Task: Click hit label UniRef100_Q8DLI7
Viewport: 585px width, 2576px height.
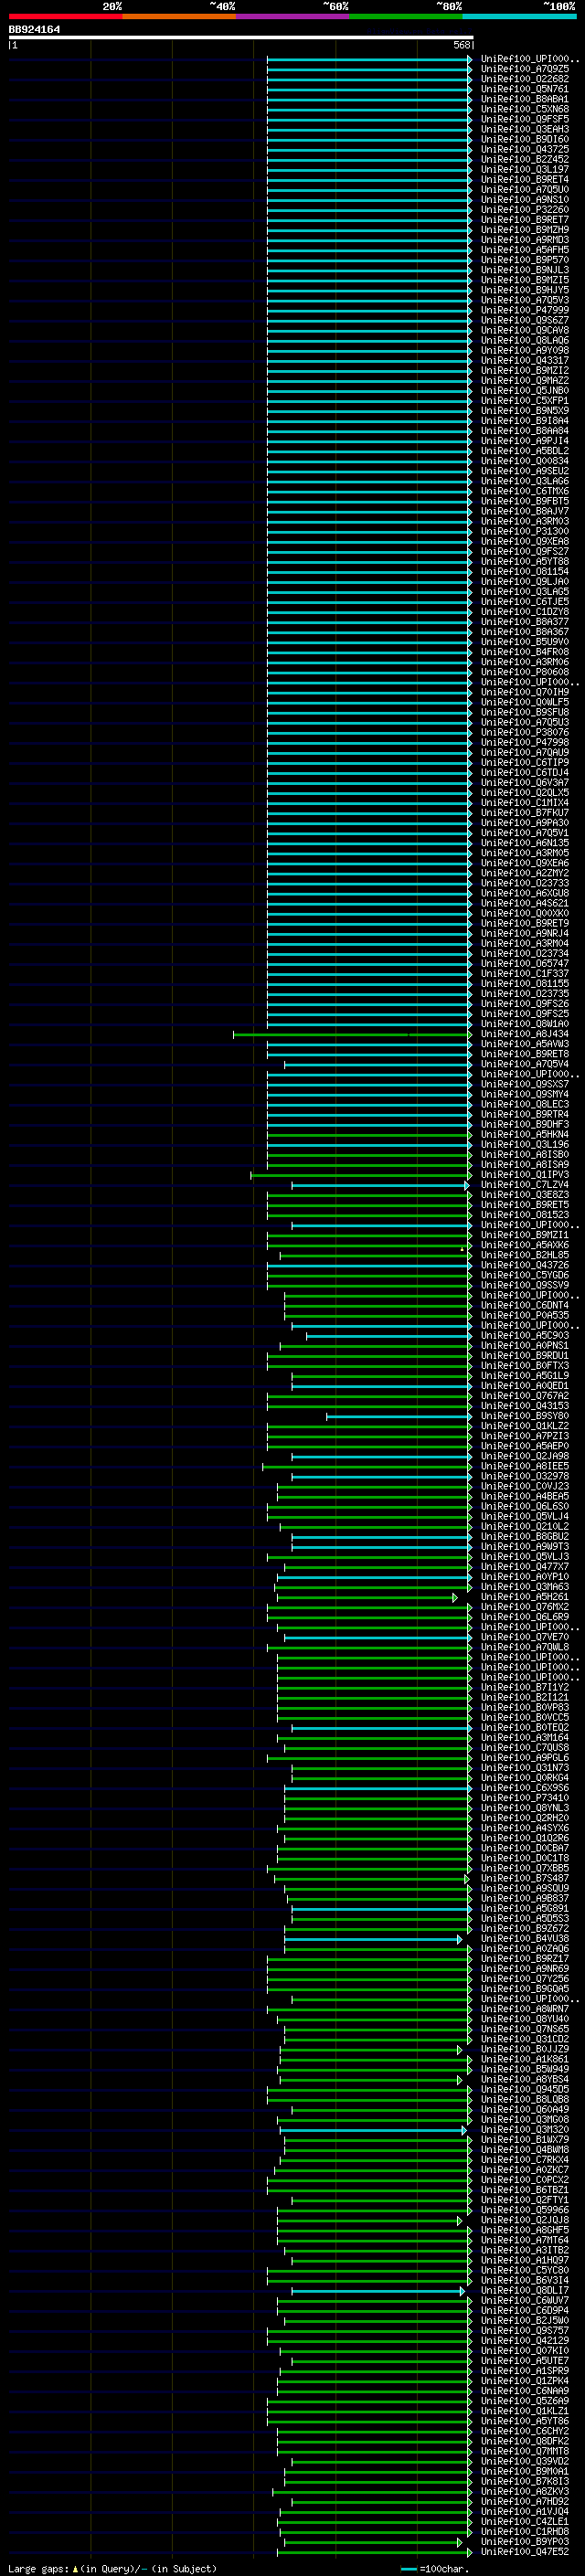Action: [x=524, y=2291]
